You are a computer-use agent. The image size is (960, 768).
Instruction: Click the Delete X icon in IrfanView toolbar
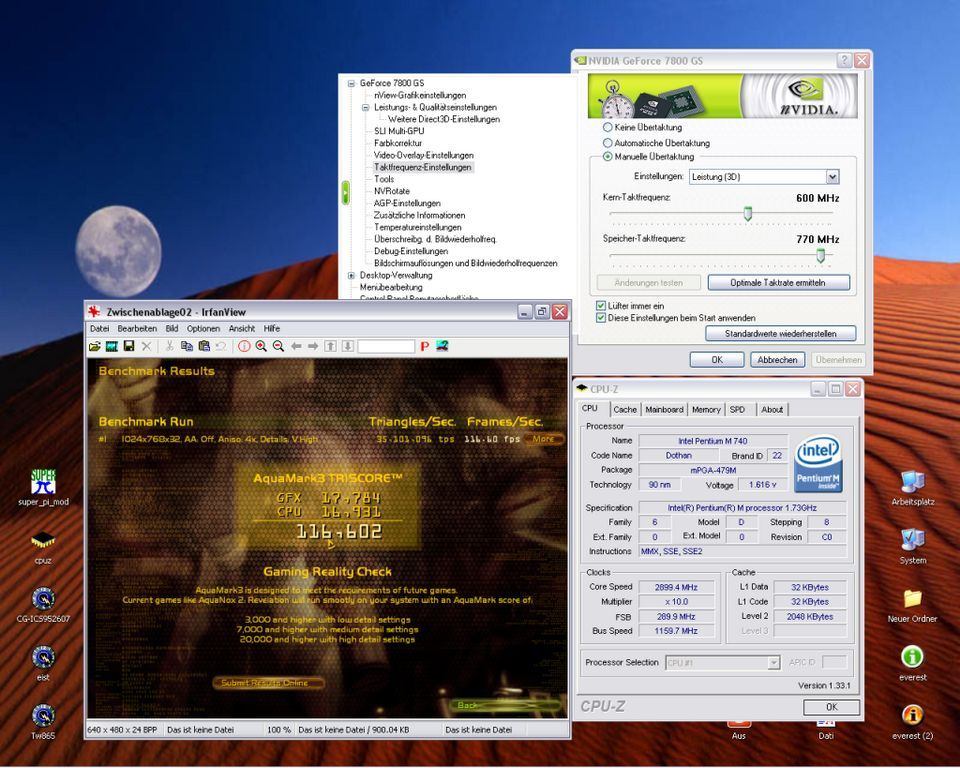click(x=146, y=347)
